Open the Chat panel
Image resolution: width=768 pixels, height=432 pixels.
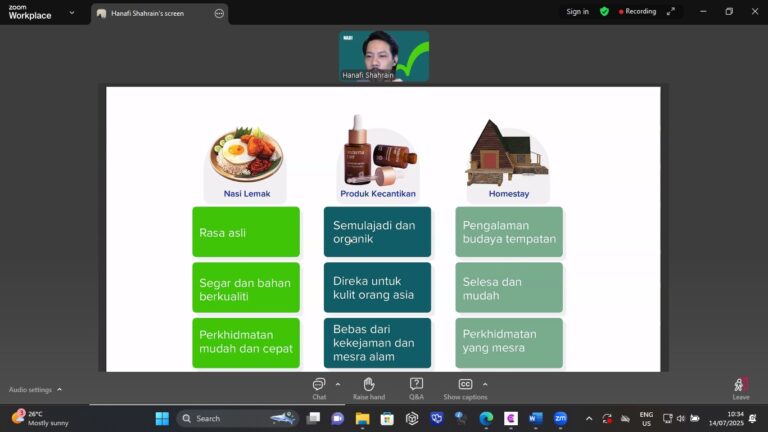tap(319, 387)
